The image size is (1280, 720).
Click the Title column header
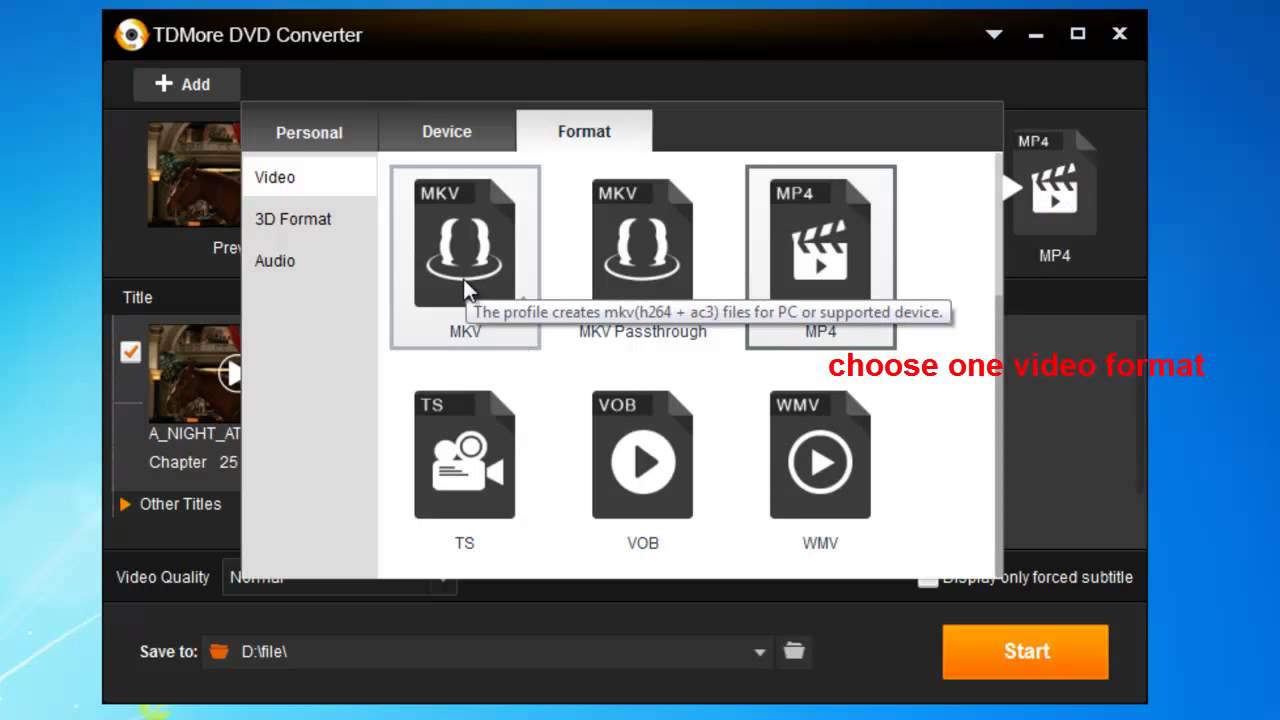click(x=137, y=297)
